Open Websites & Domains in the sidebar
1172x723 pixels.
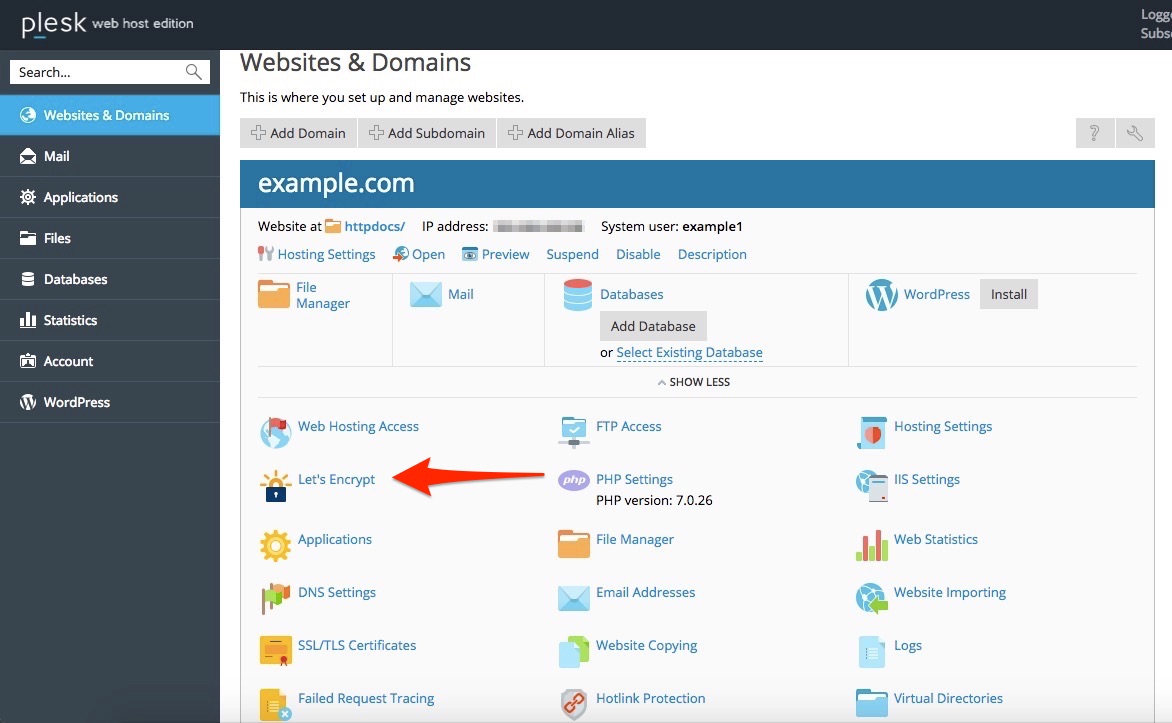click(x=110, y=115)
